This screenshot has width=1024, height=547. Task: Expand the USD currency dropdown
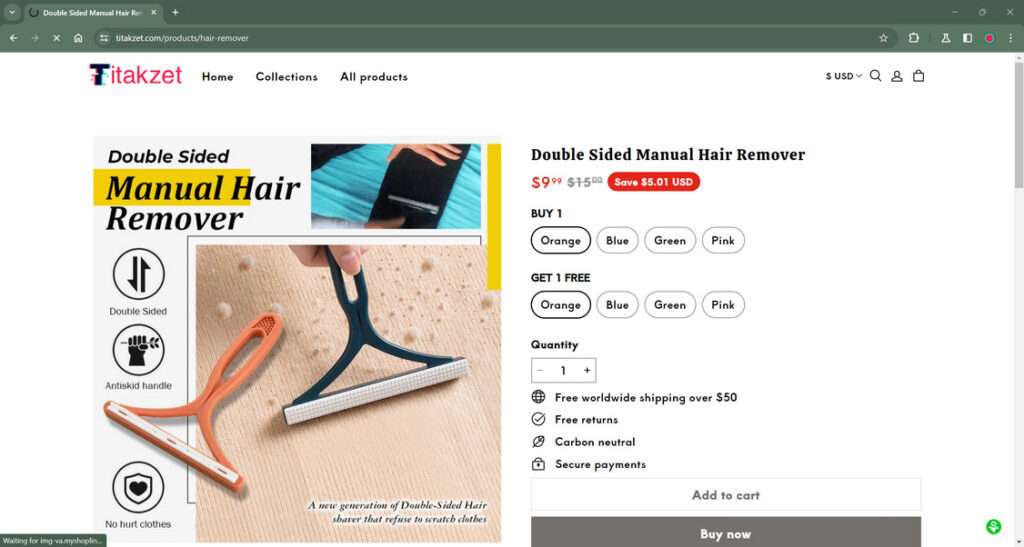click(844, 76)
